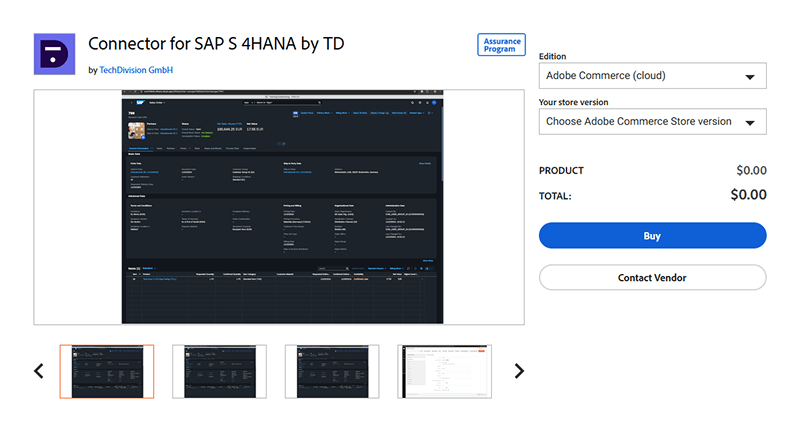The image size is (800, 445).
Task: Click the Contact Vendor button
Action: 653,278
